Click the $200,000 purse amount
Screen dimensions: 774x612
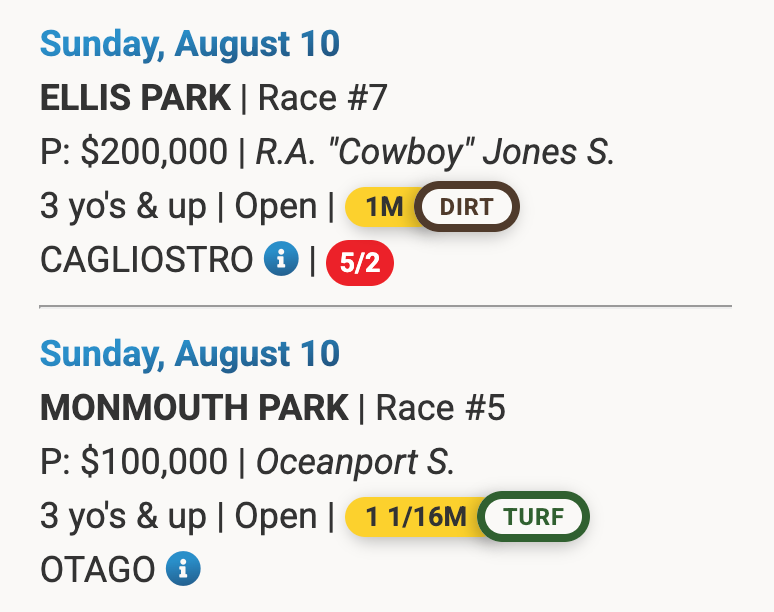154,152
